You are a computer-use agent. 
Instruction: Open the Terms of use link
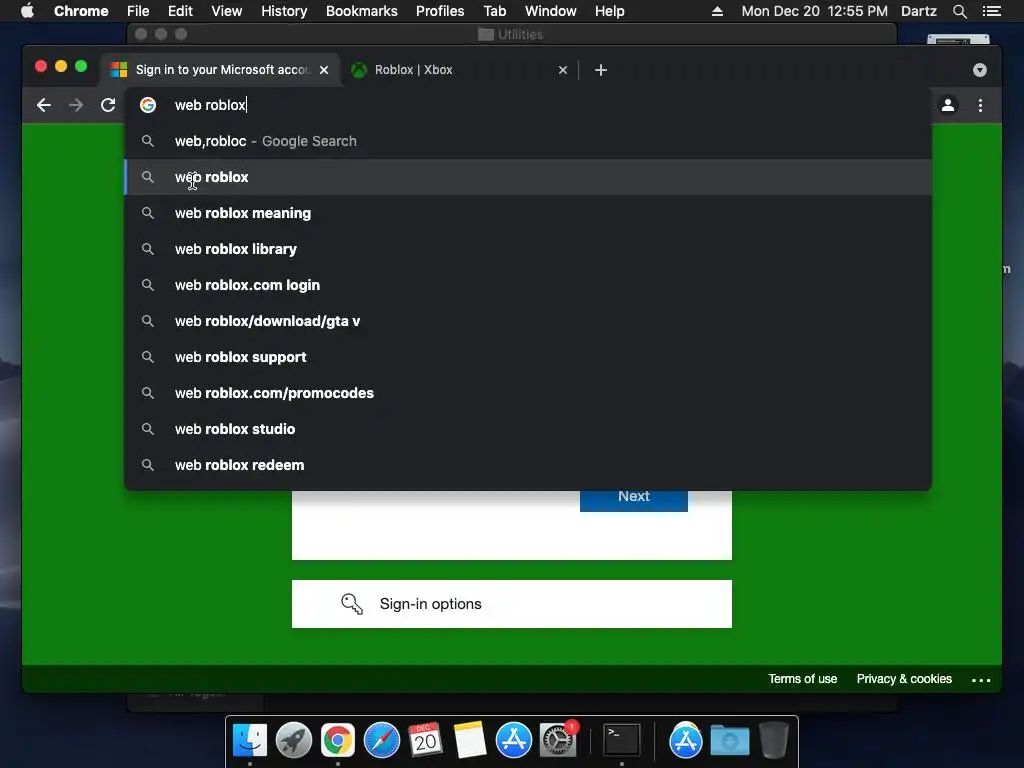point(802,679)
